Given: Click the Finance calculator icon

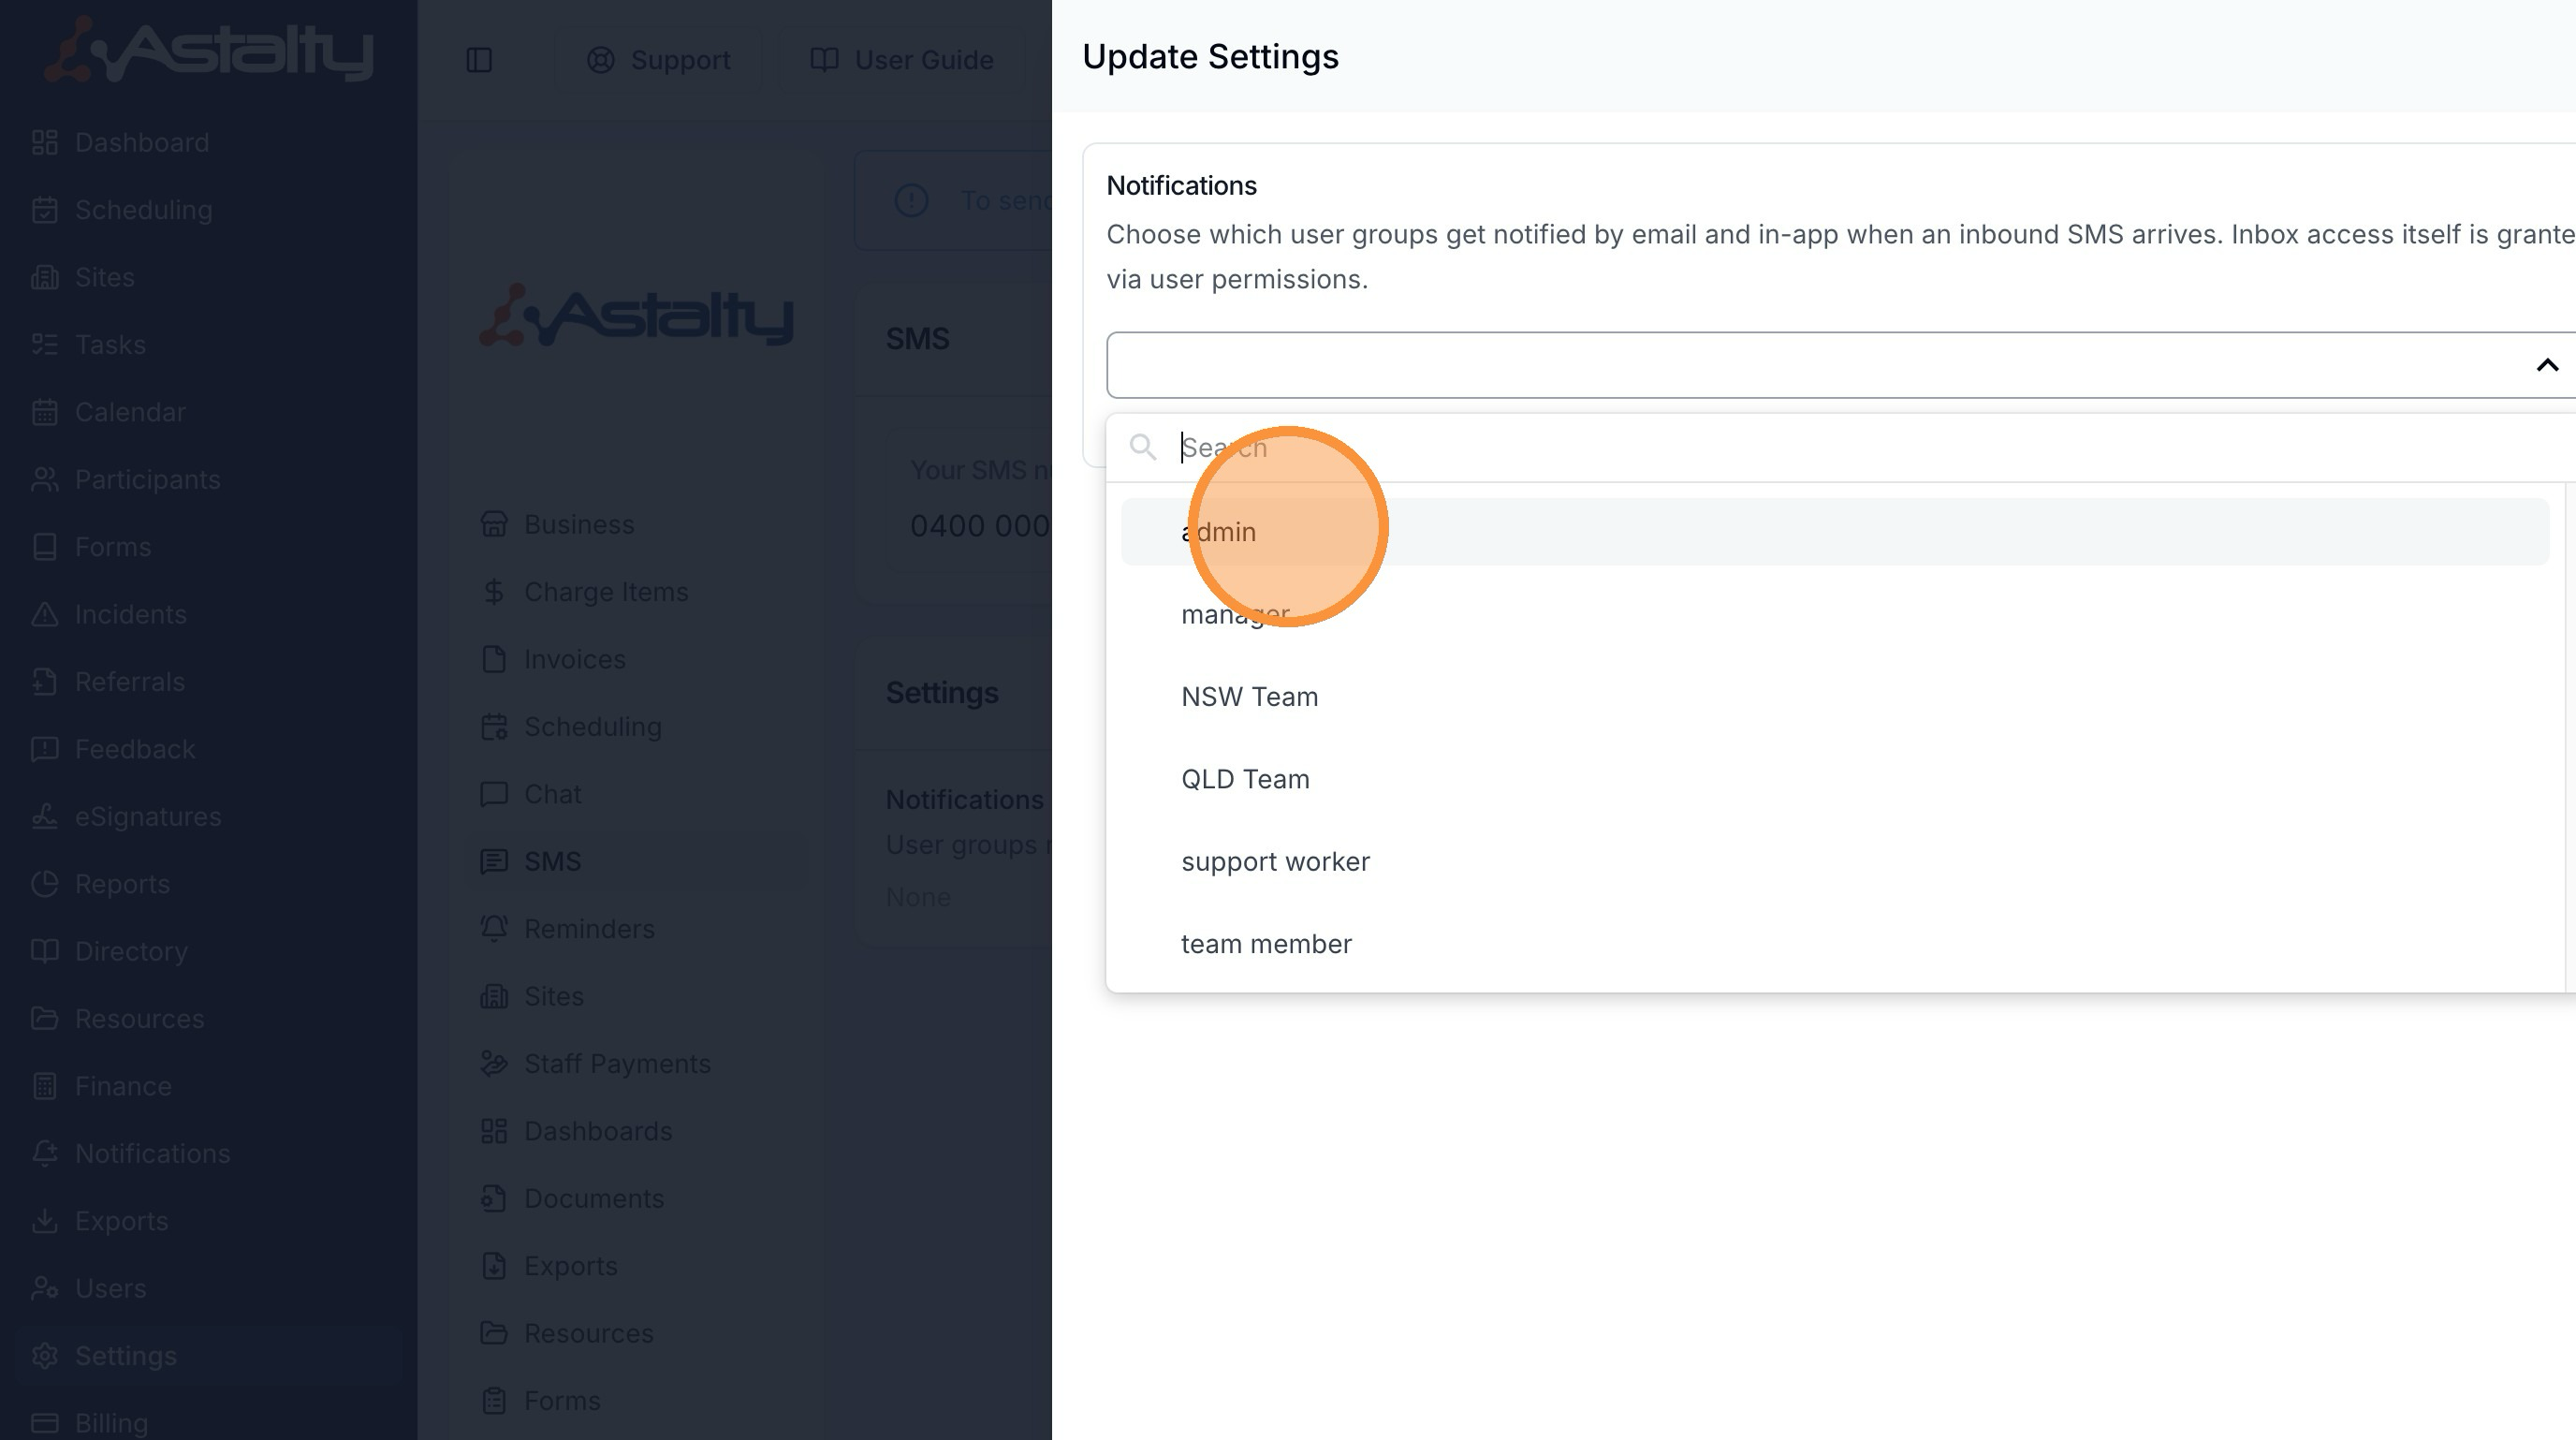Looking at the screenshot, I should tap(44, 1086).
